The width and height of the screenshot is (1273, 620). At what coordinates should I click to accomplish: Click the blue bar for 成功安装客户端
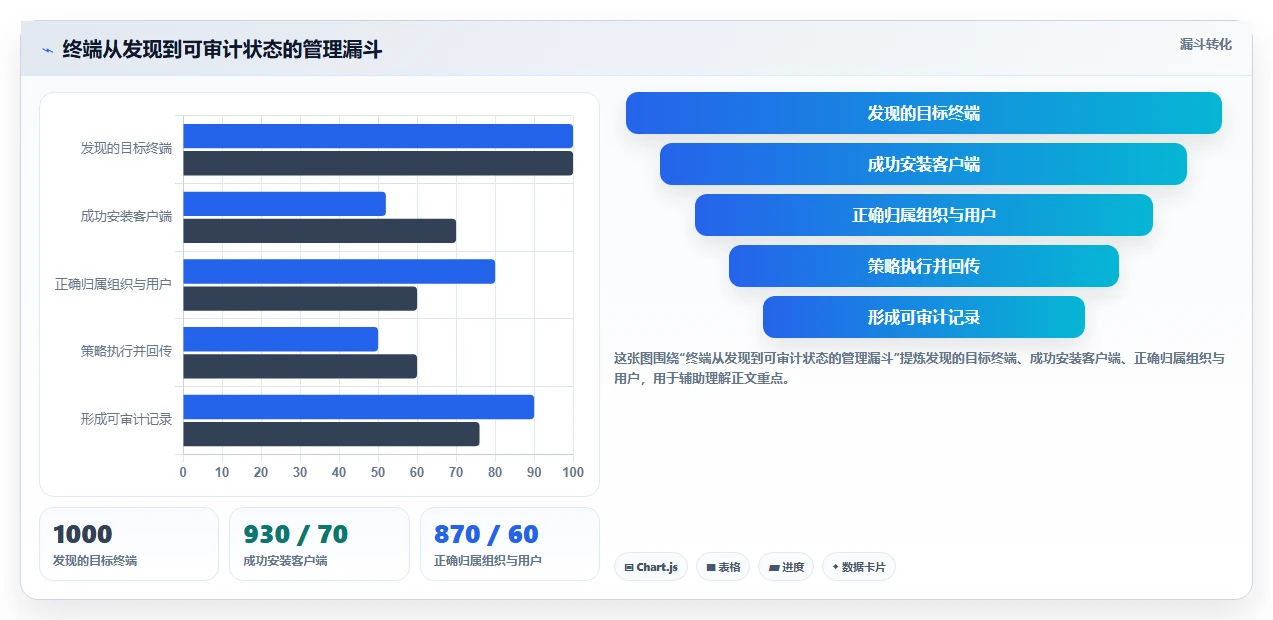pyautogui.click(x=284, y=204)
